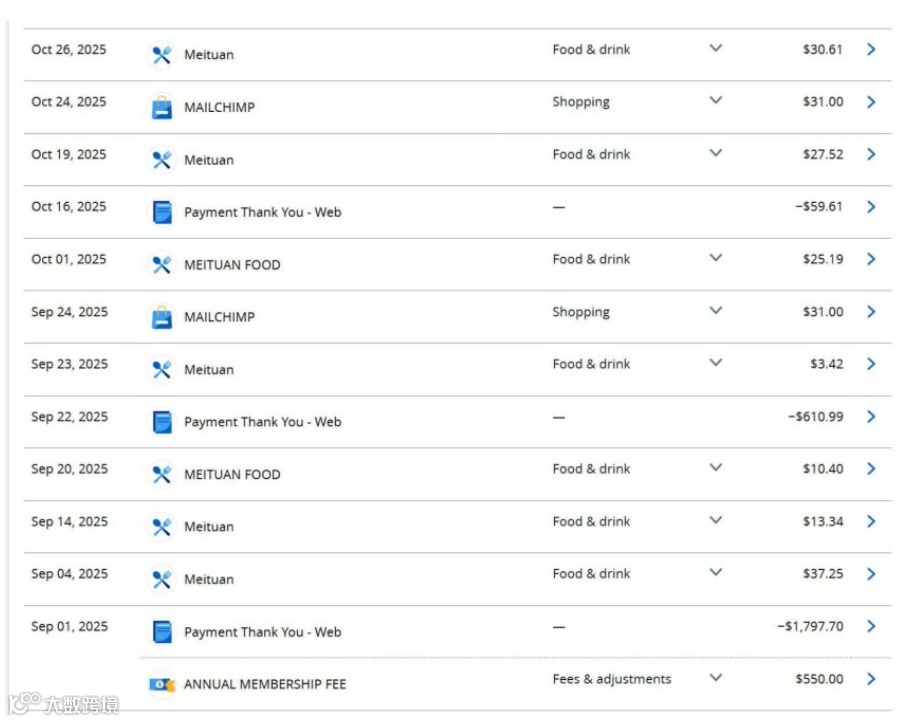
Task: Click the $3.42 amount
Action: tap(827, 364)
